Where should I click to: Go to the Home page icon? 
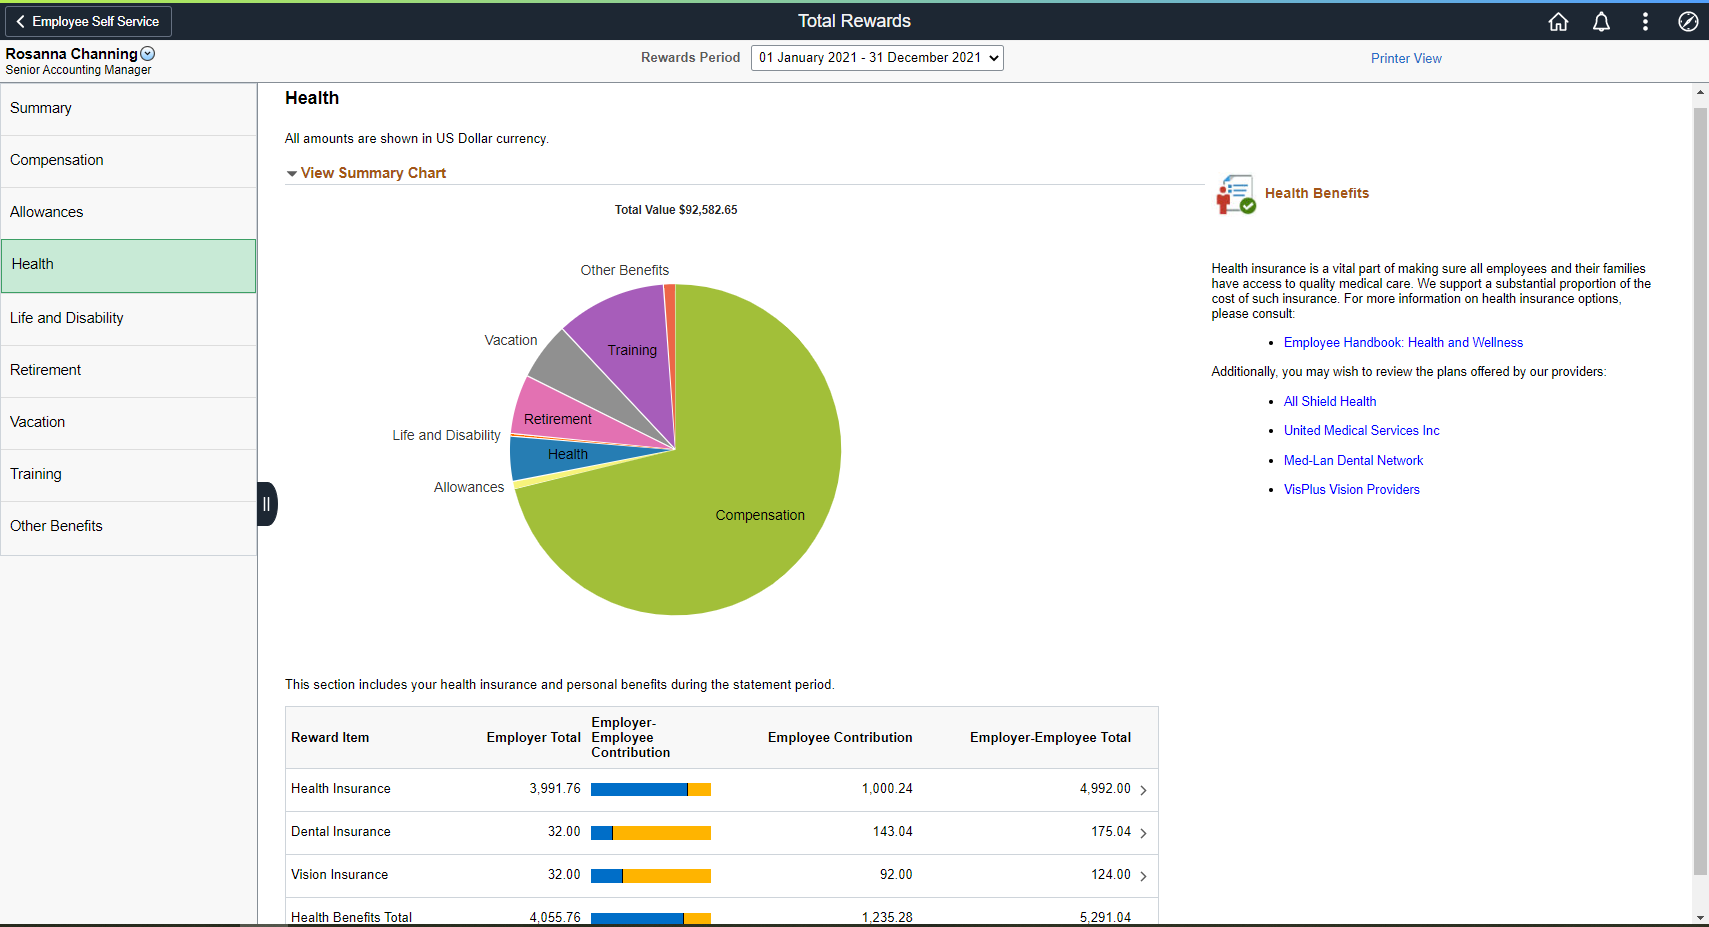pos(1558,22)
